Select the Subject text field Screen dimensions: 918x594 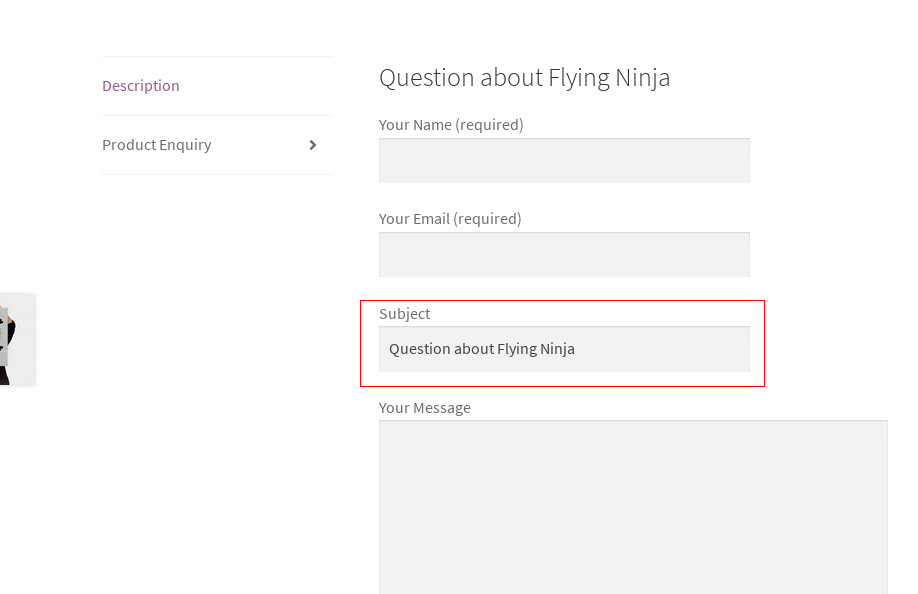coord(564,349)
